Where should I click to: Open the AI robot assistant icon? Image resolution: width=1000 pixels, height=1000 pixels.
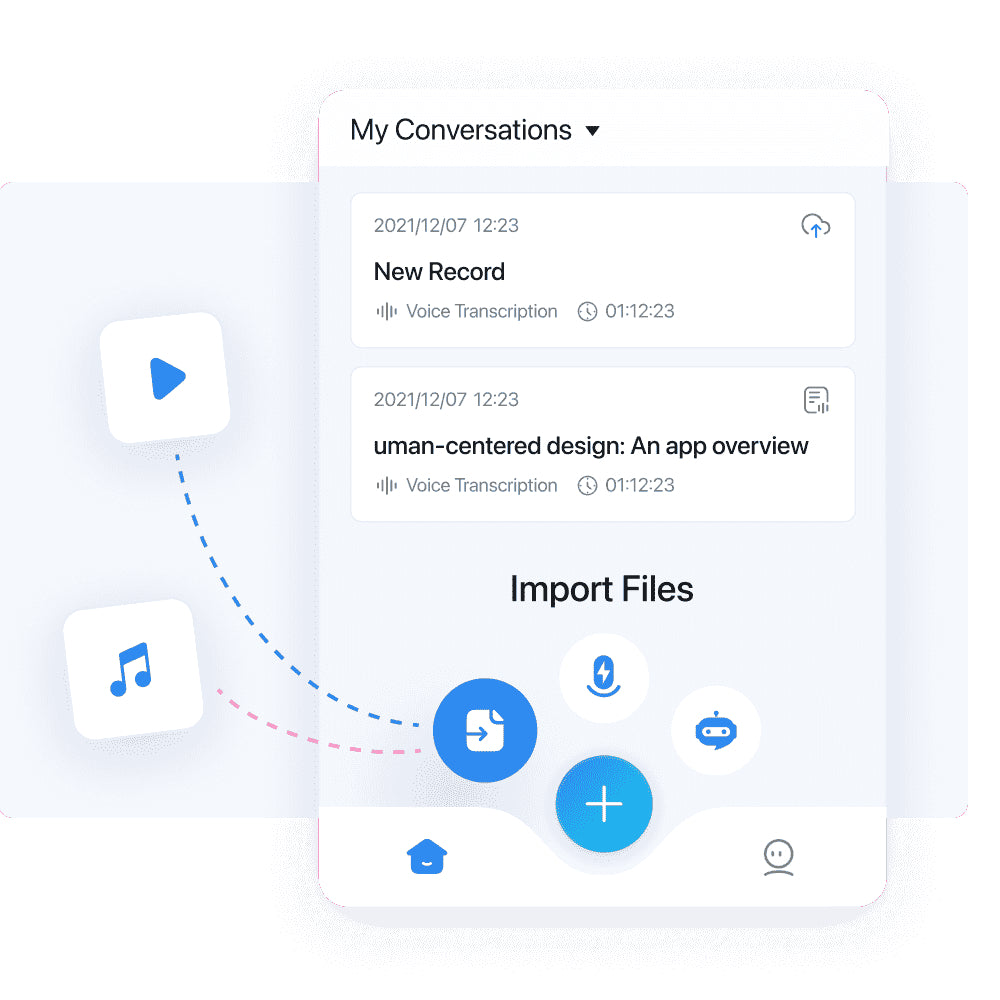(716, 730)
